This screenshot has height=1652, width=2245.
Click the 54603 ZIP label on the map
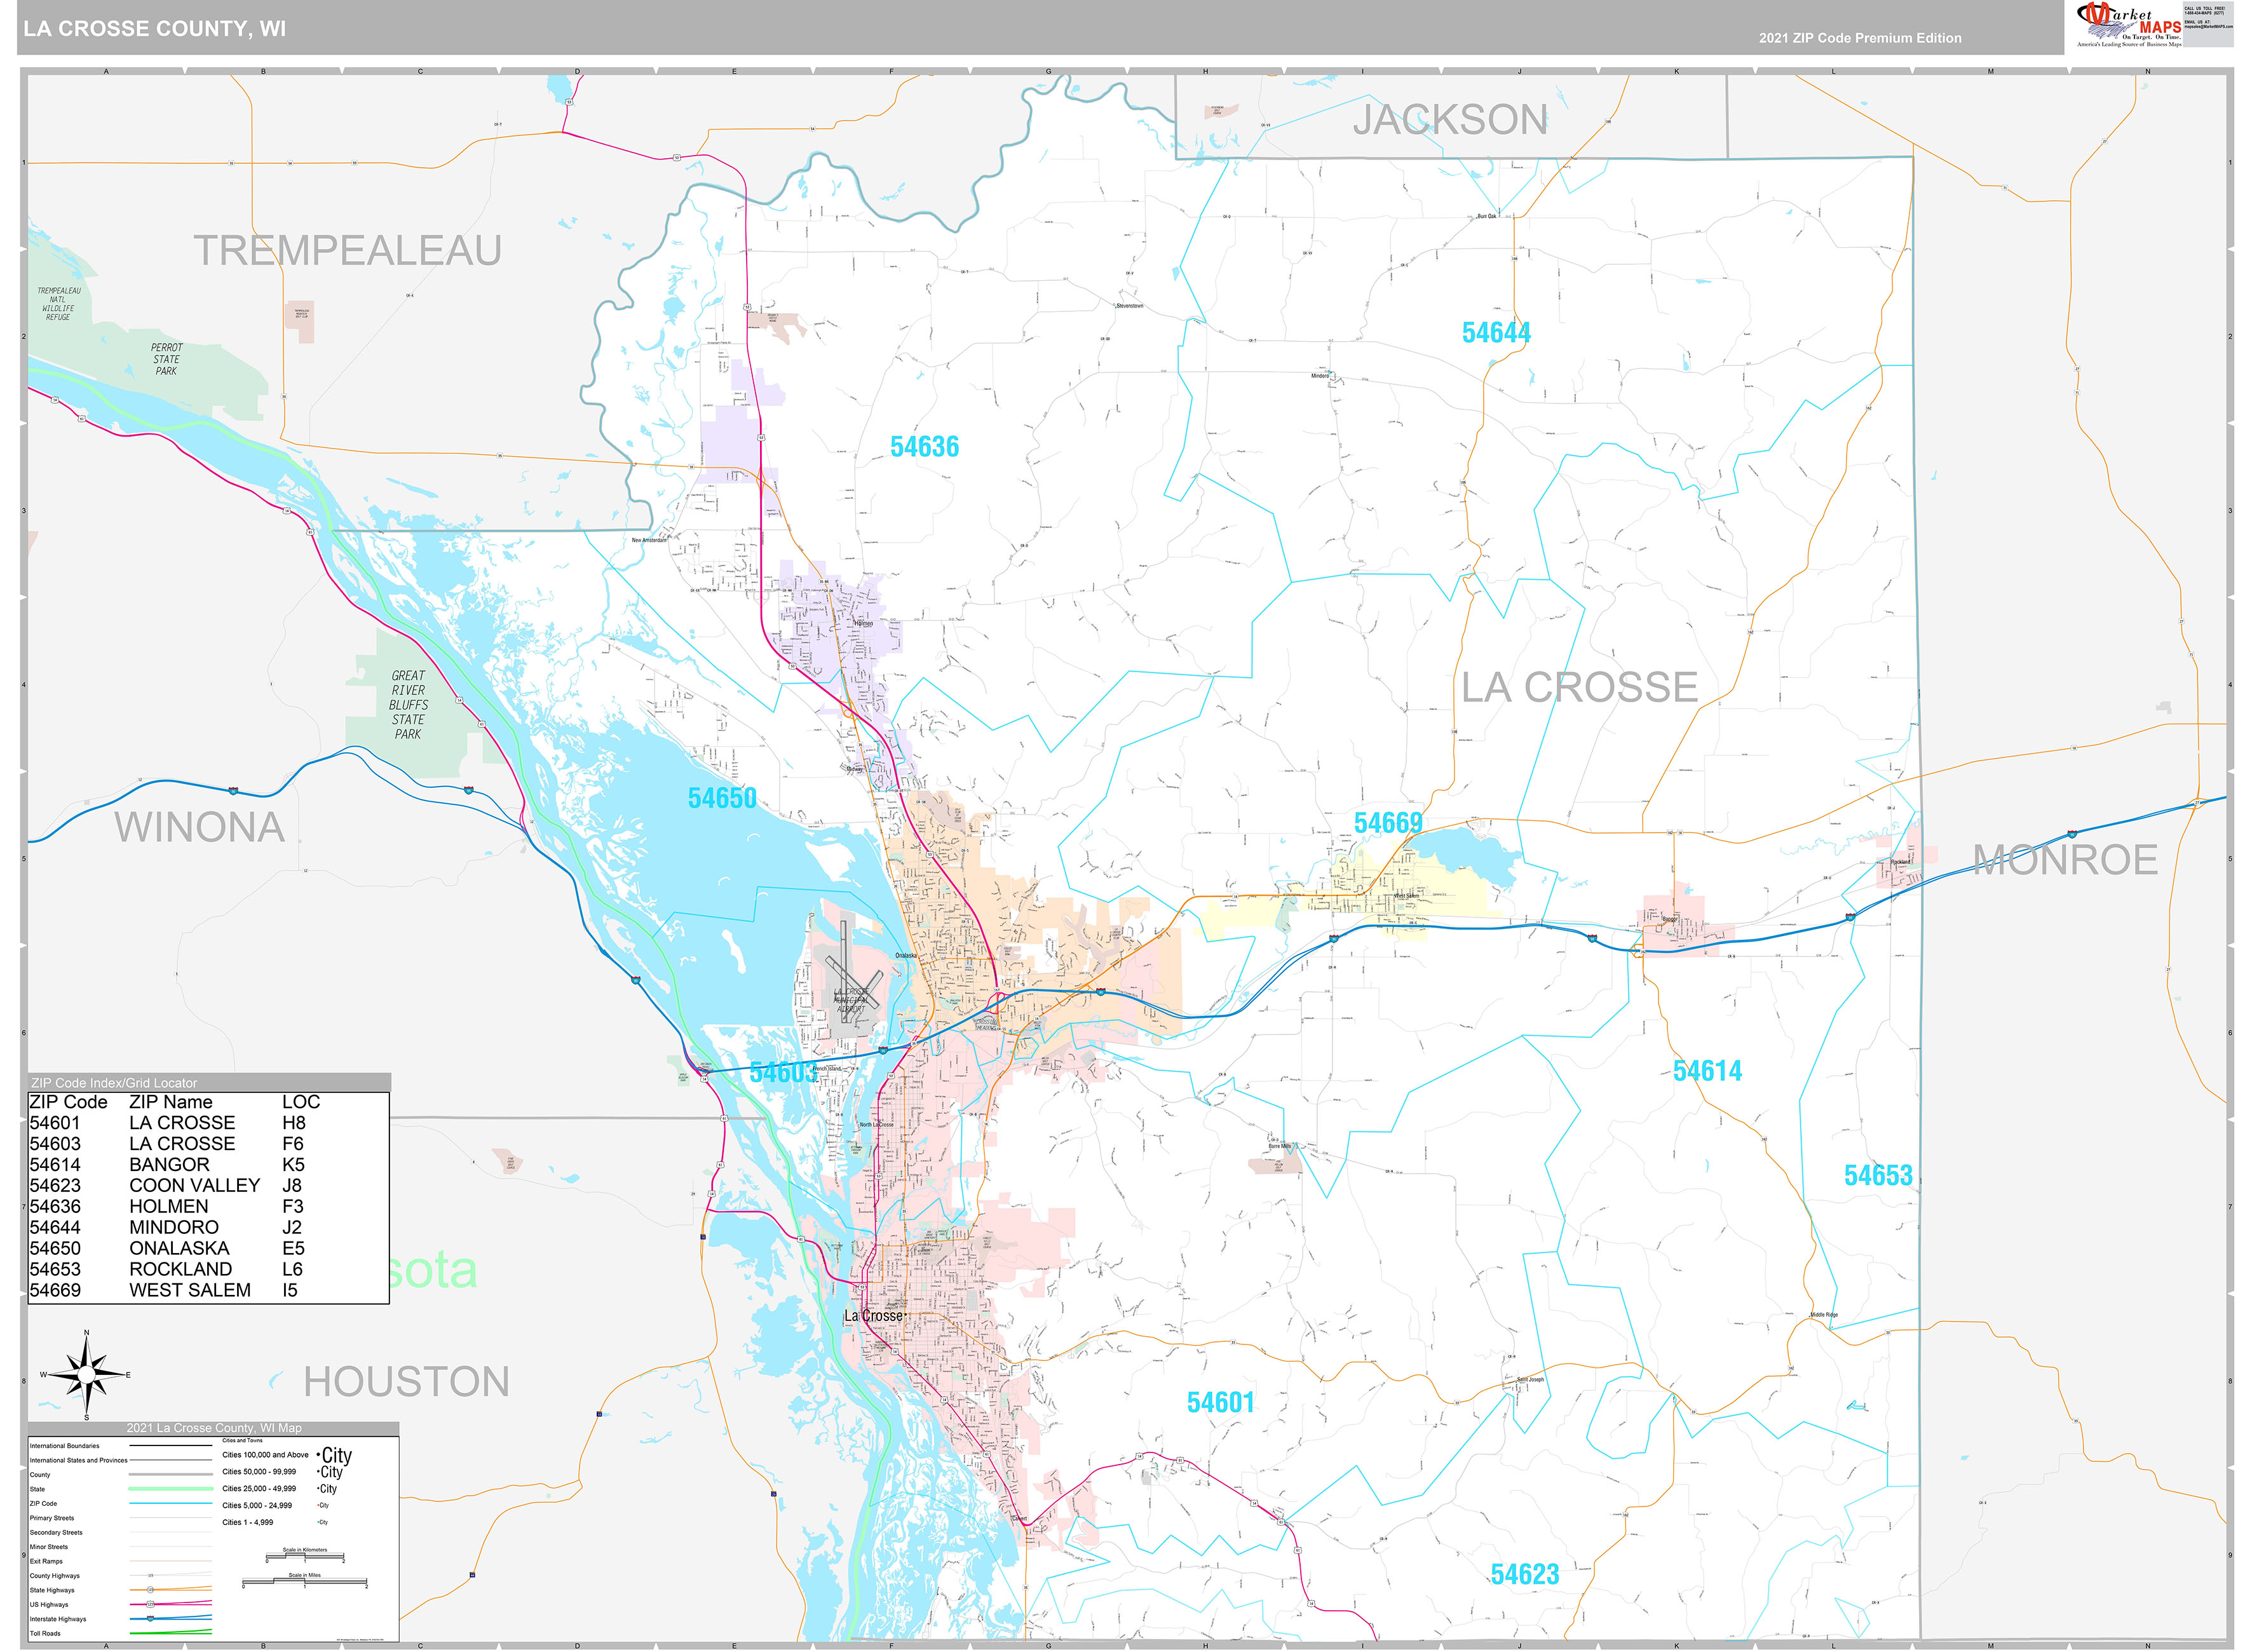783,1073
